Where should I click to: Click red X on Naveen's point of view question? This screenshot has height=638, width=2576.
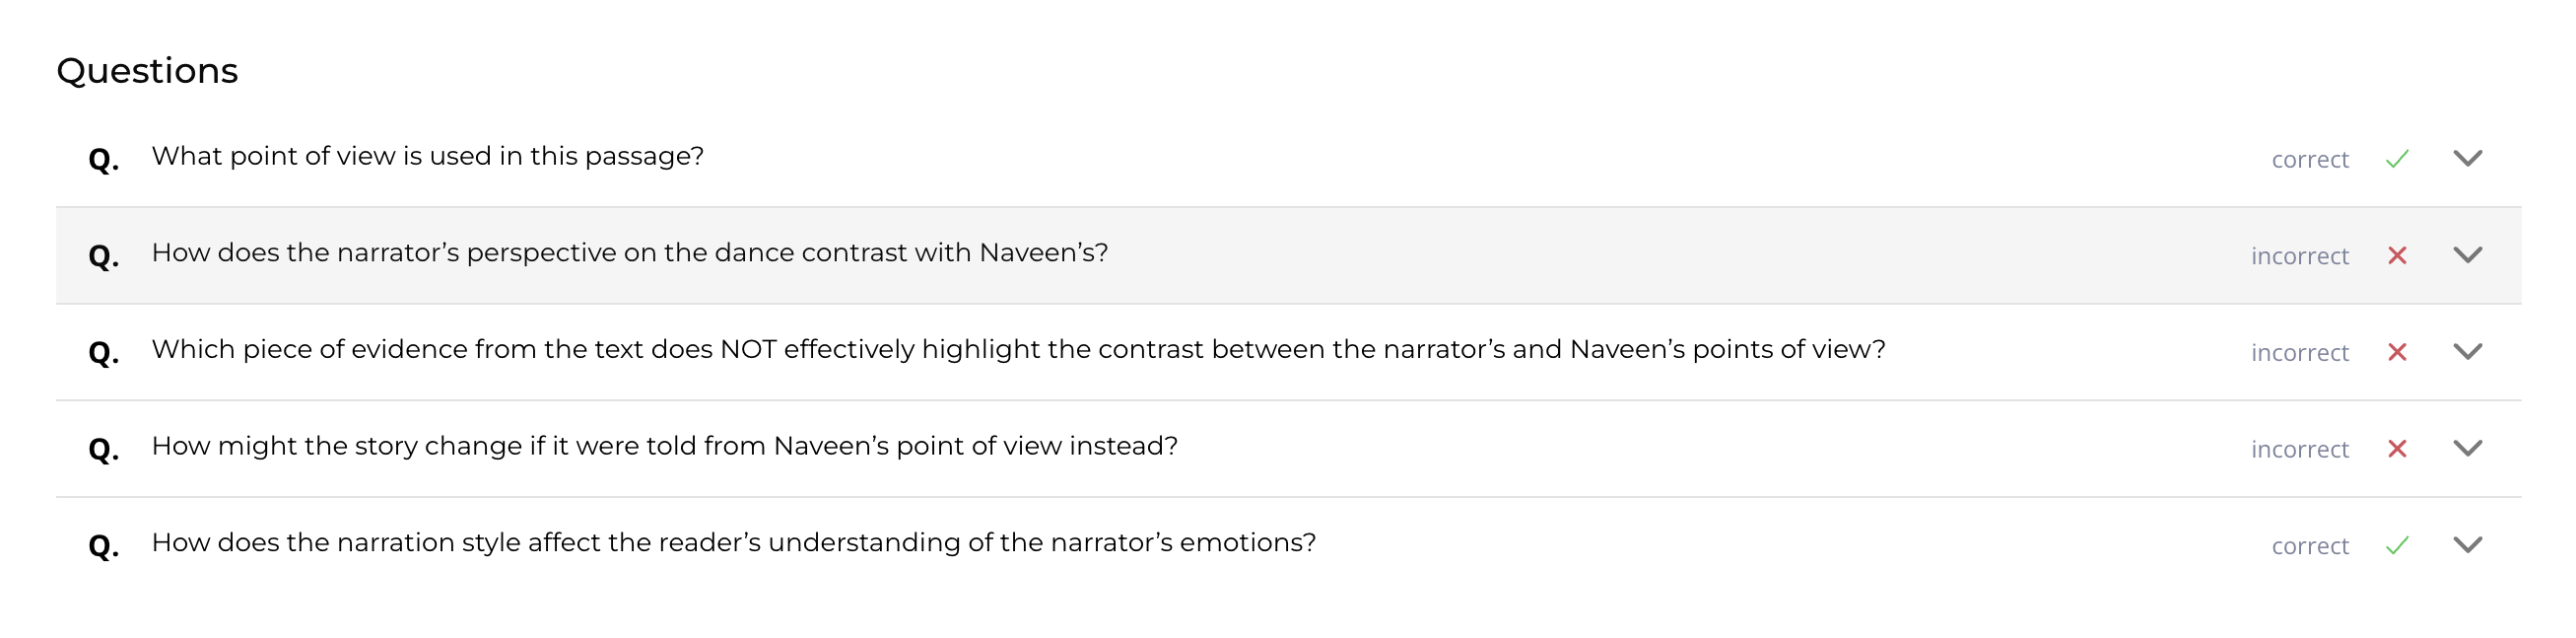pyautogui.click(x=2396, y=449)
